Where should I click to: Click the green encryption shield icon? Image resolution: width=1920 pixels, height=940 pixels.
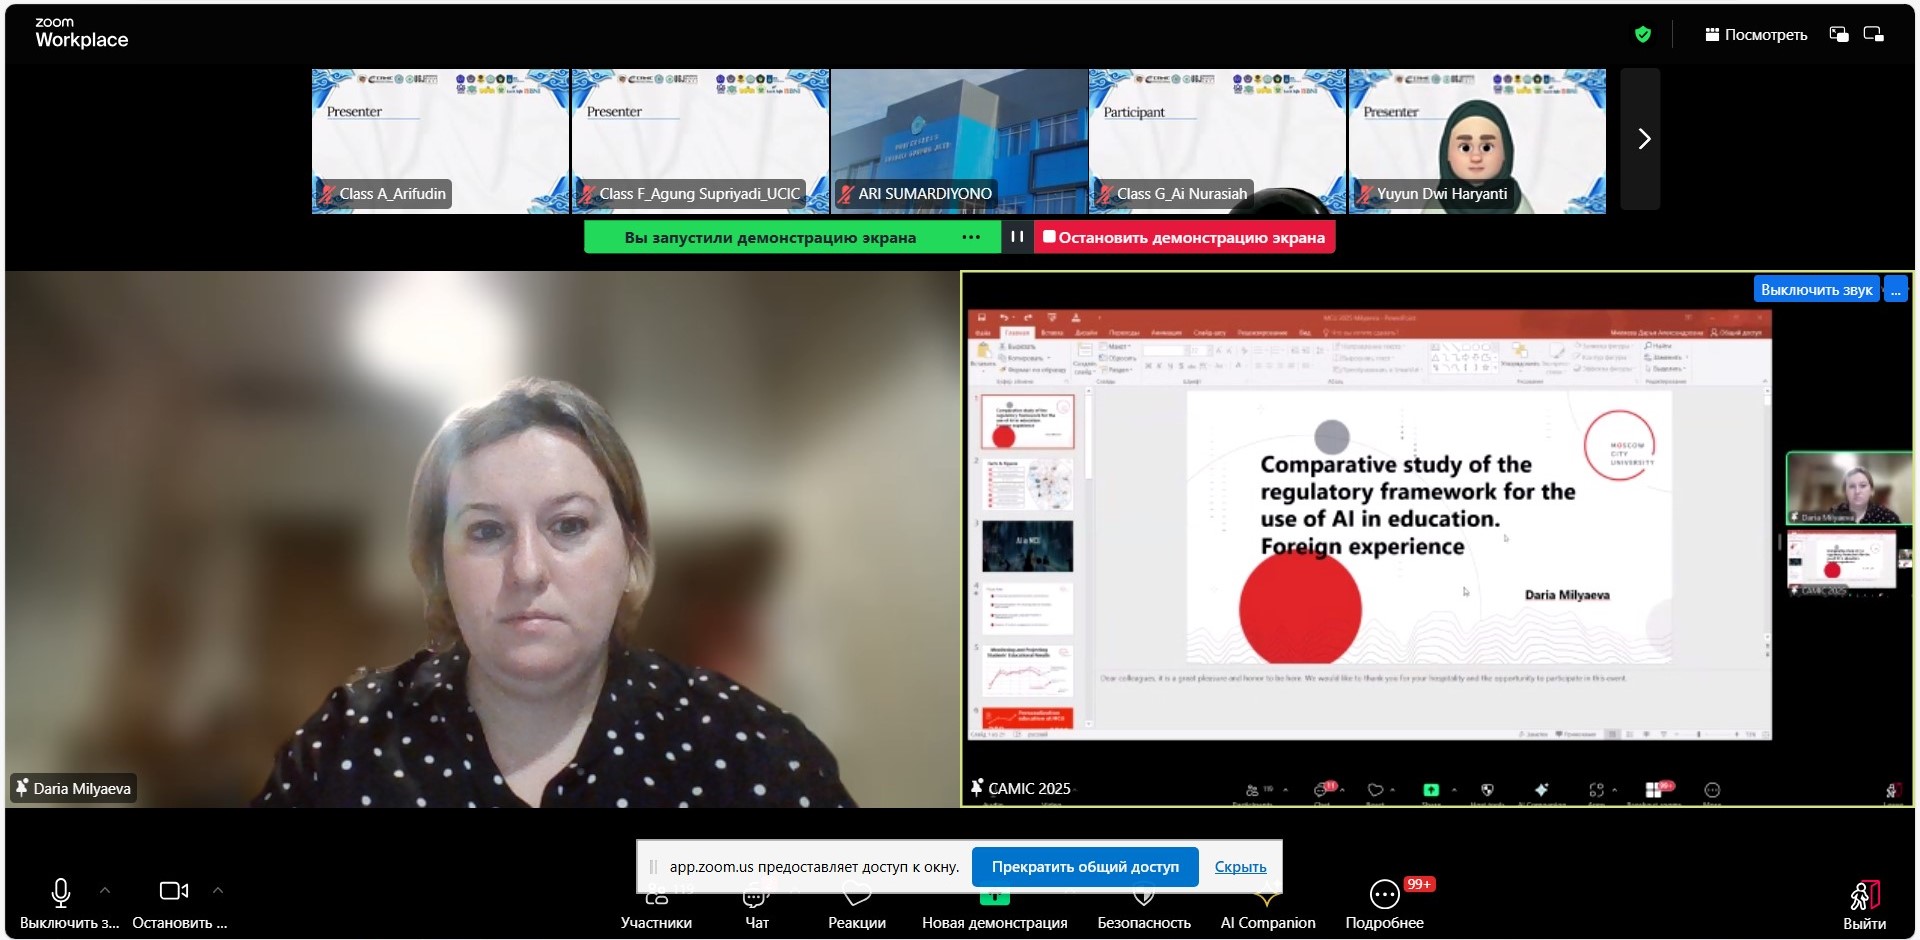(1642, 35)
